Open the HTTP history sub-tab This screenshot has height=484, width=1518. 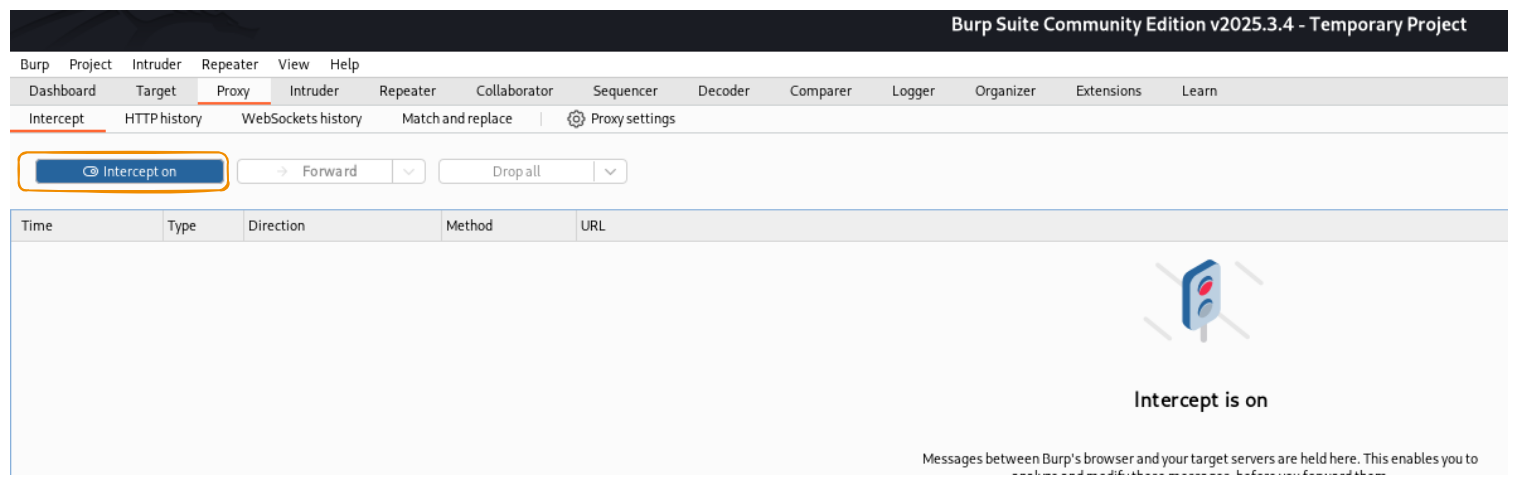pyautogui.click(x=163, y=119)
